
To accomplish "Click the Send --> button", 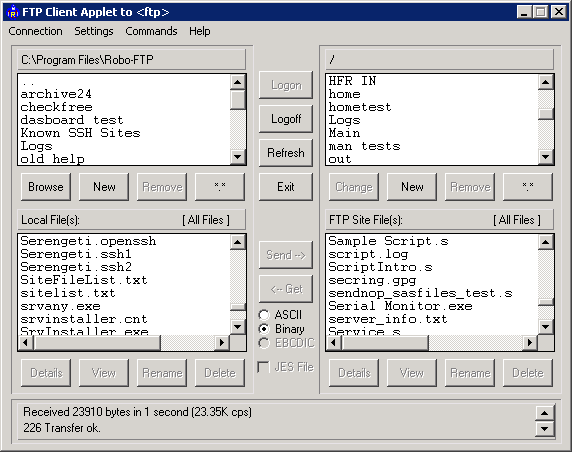I will (x=286, y=255).
